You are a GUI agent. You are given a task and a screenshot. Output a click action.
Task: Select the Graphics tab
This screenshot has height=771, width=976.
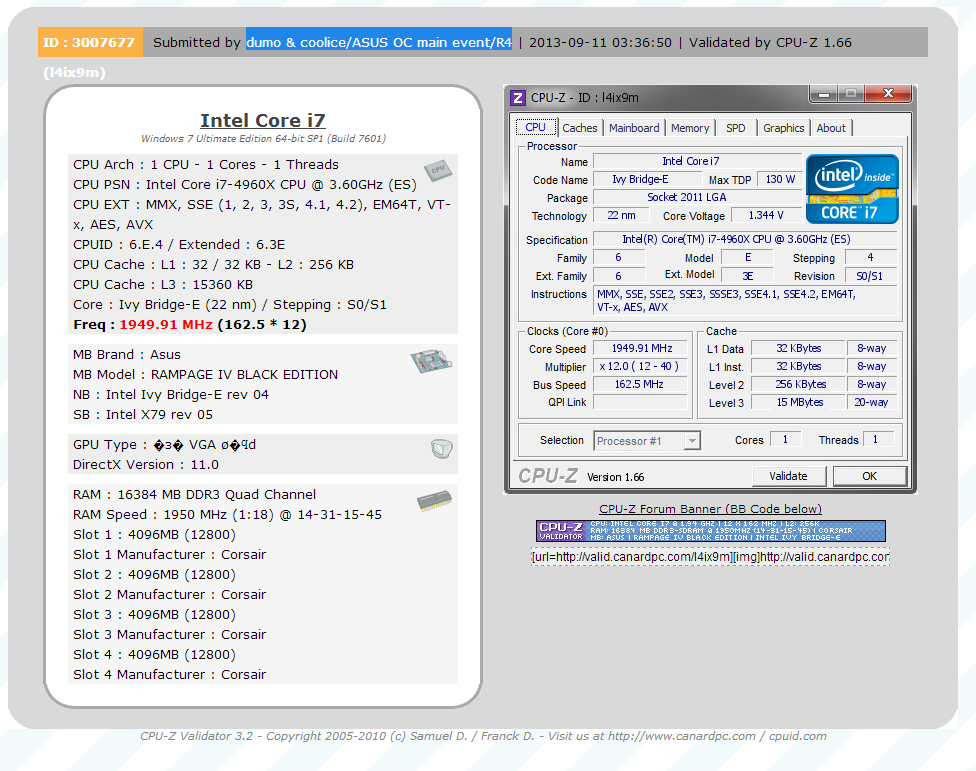(x=783, y=128)
